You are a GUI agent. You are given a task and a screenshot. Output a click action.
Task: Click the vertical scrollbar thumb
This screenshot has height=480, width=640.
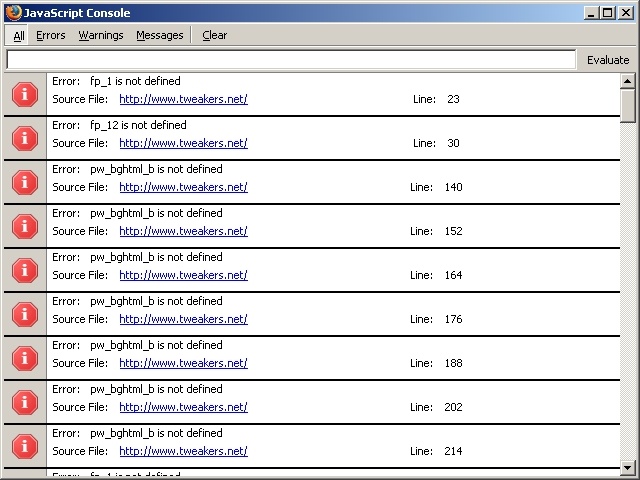(627, 106)
